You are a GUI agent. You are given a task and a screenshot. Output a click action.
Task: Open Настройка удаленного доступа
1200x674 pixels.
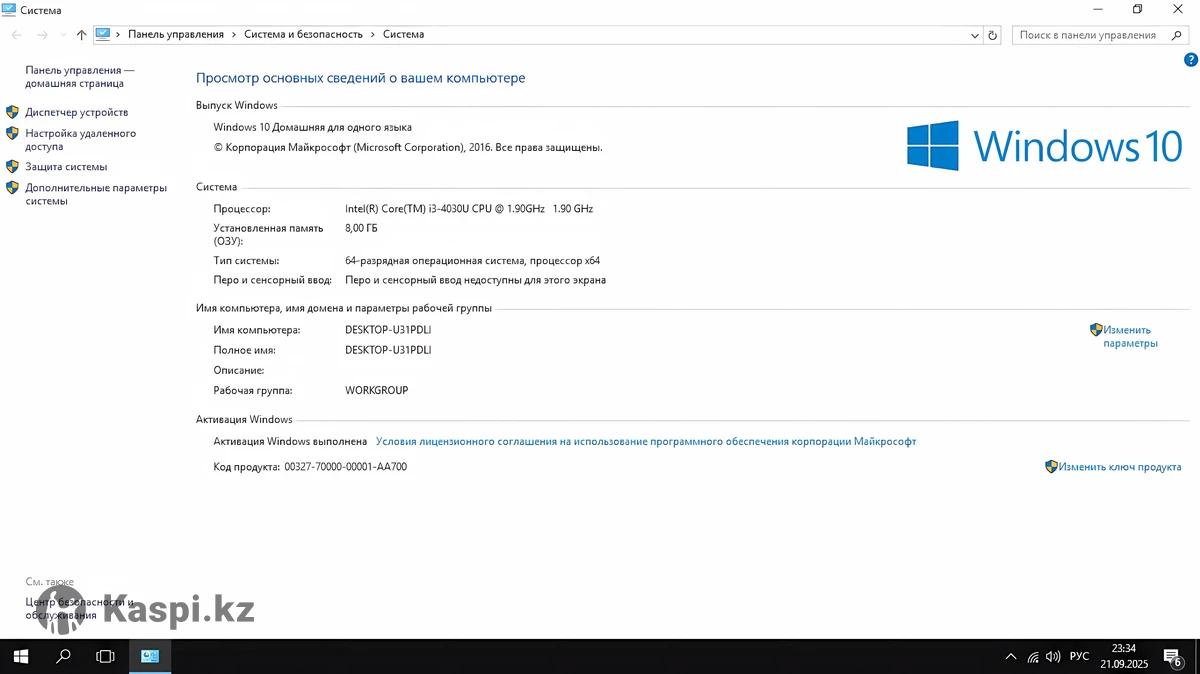click(80, 140)
